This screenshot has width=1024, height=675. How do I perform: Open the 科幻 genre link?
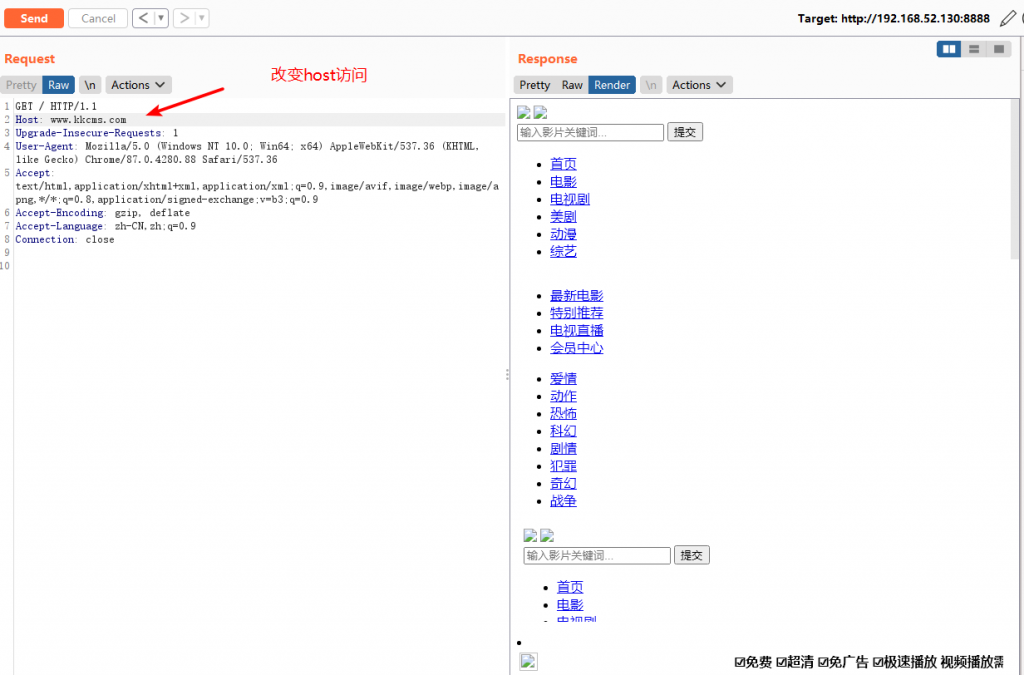[563, 432]
